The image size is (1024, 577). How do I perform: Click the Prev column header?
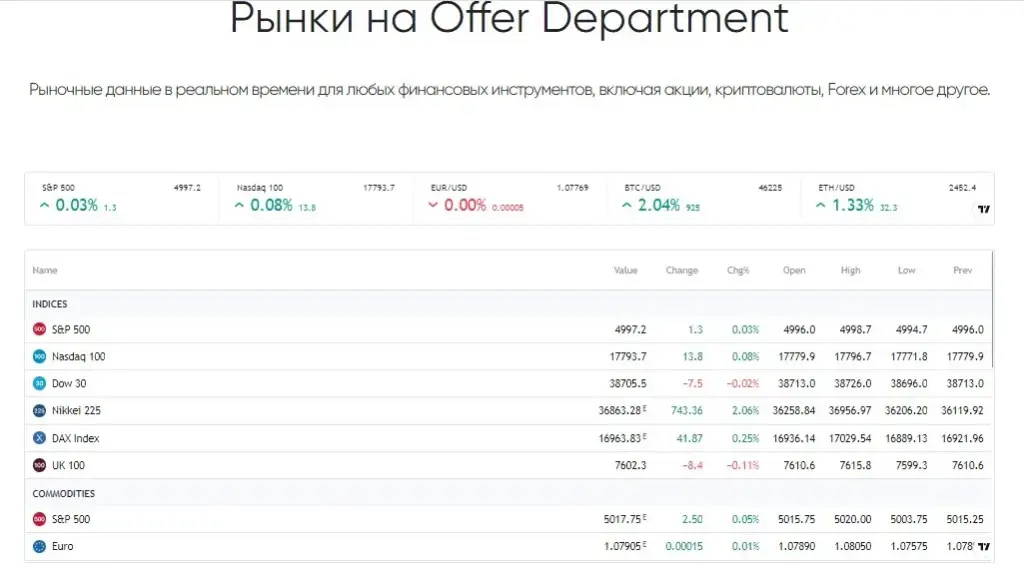click(963, 270)
